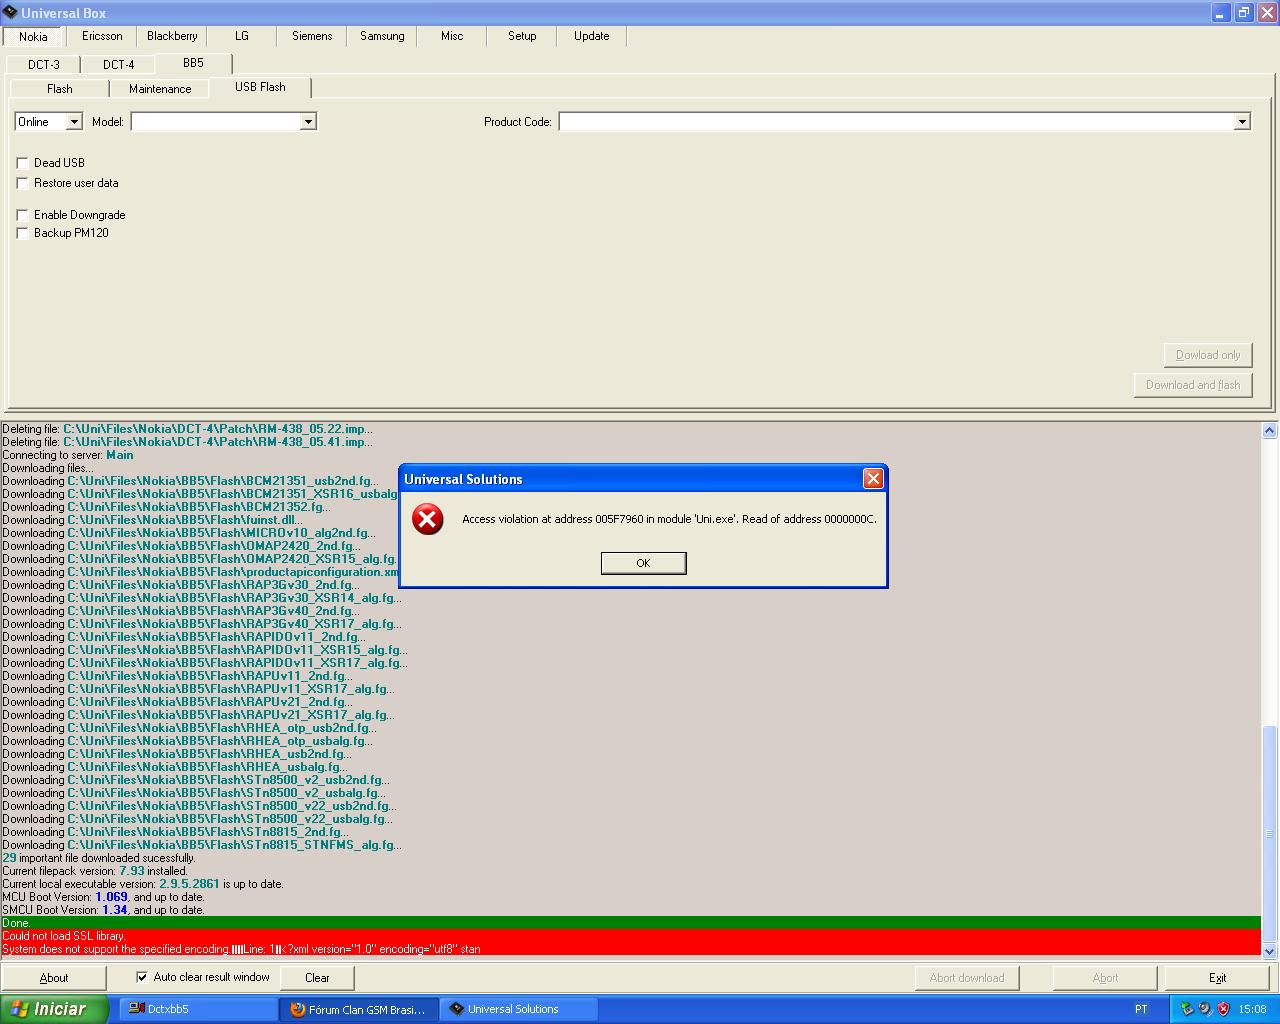Click the Download only button
Screen dimensions: 1280x1024
tap(1208, 355)
